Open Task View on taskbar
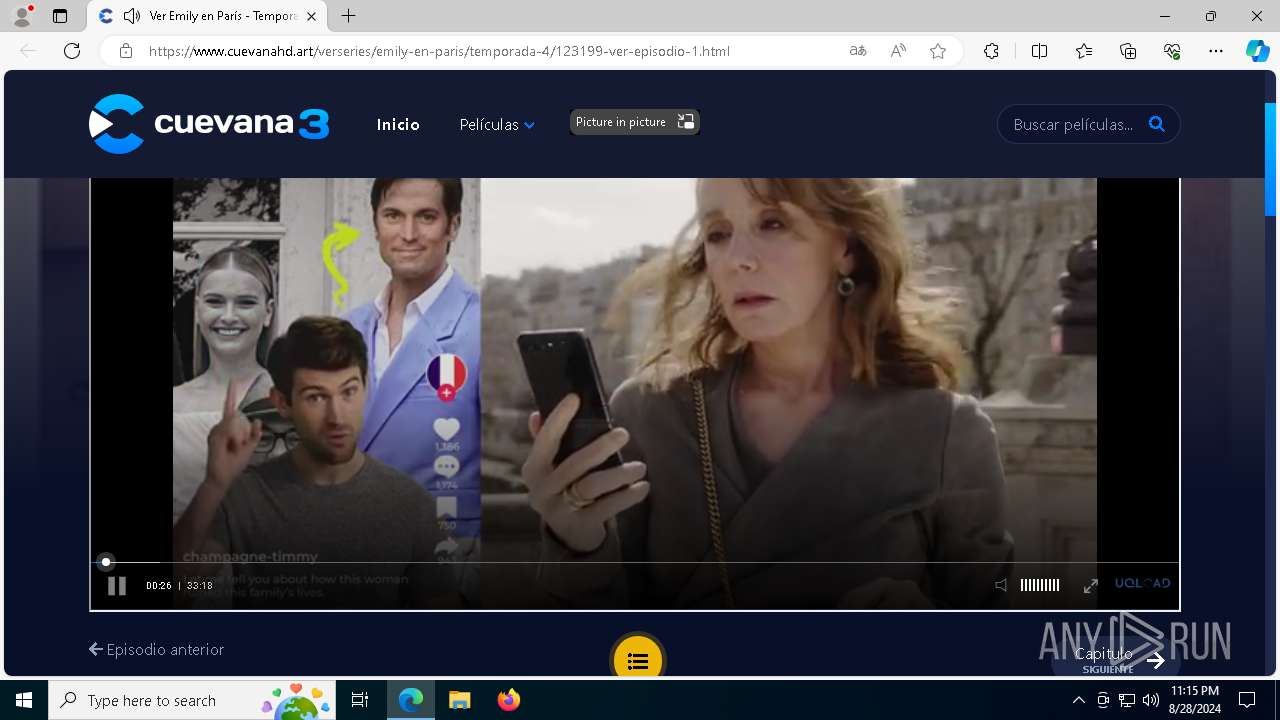The height and width of the screenshot is (720, 1280). (x=360, y=700)
